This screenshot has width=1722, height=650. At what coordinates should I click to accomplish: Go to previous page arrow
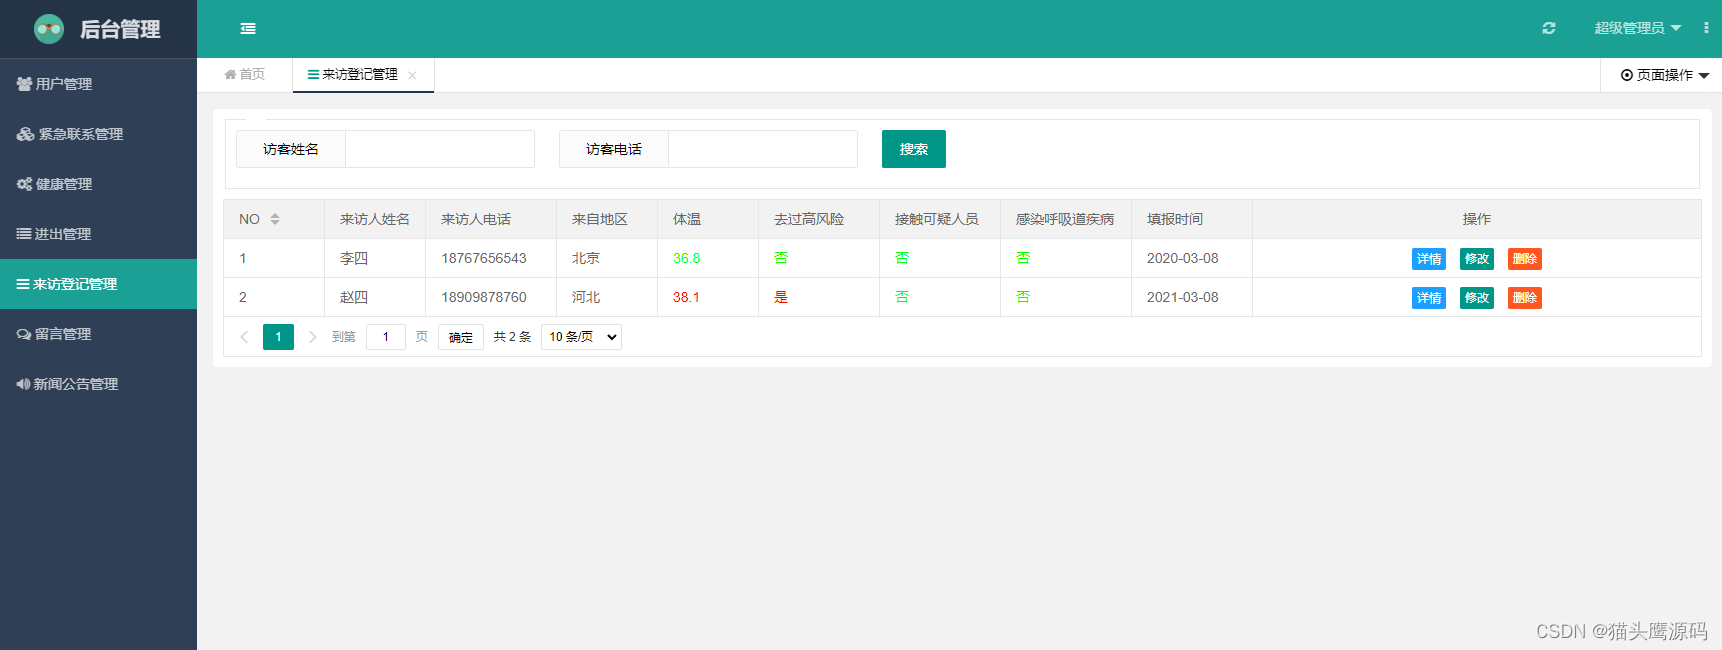[x=244, y=337]
